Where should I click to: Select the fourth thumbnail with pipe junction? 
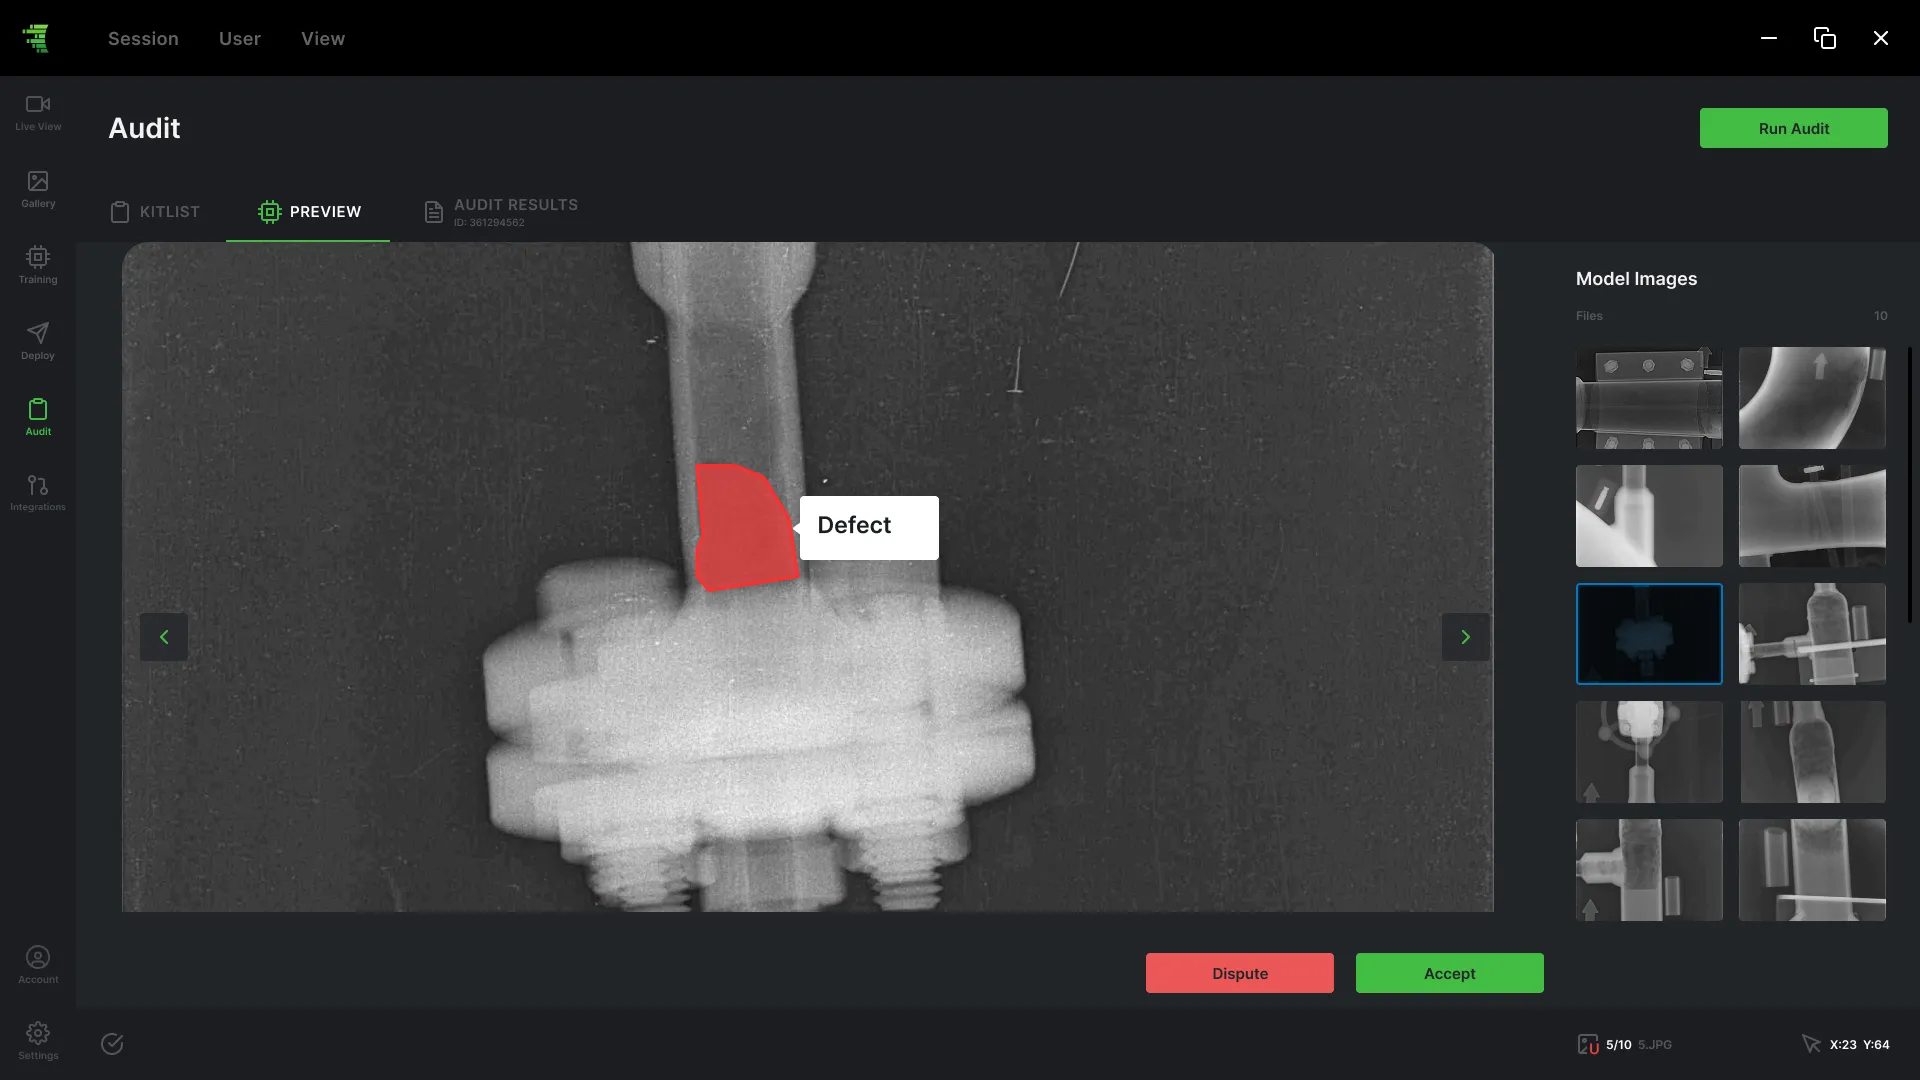point(1812,516)
